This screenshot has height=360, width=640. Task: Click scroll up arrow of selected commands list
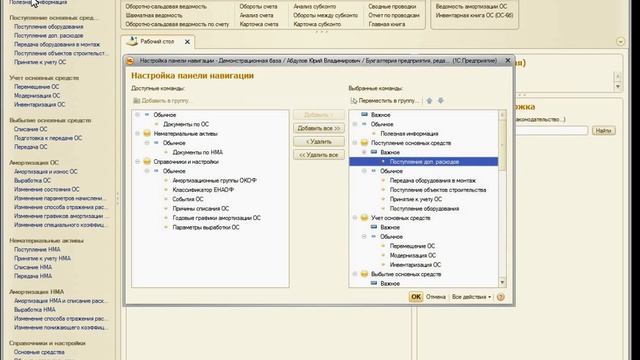tap(502, 115)
